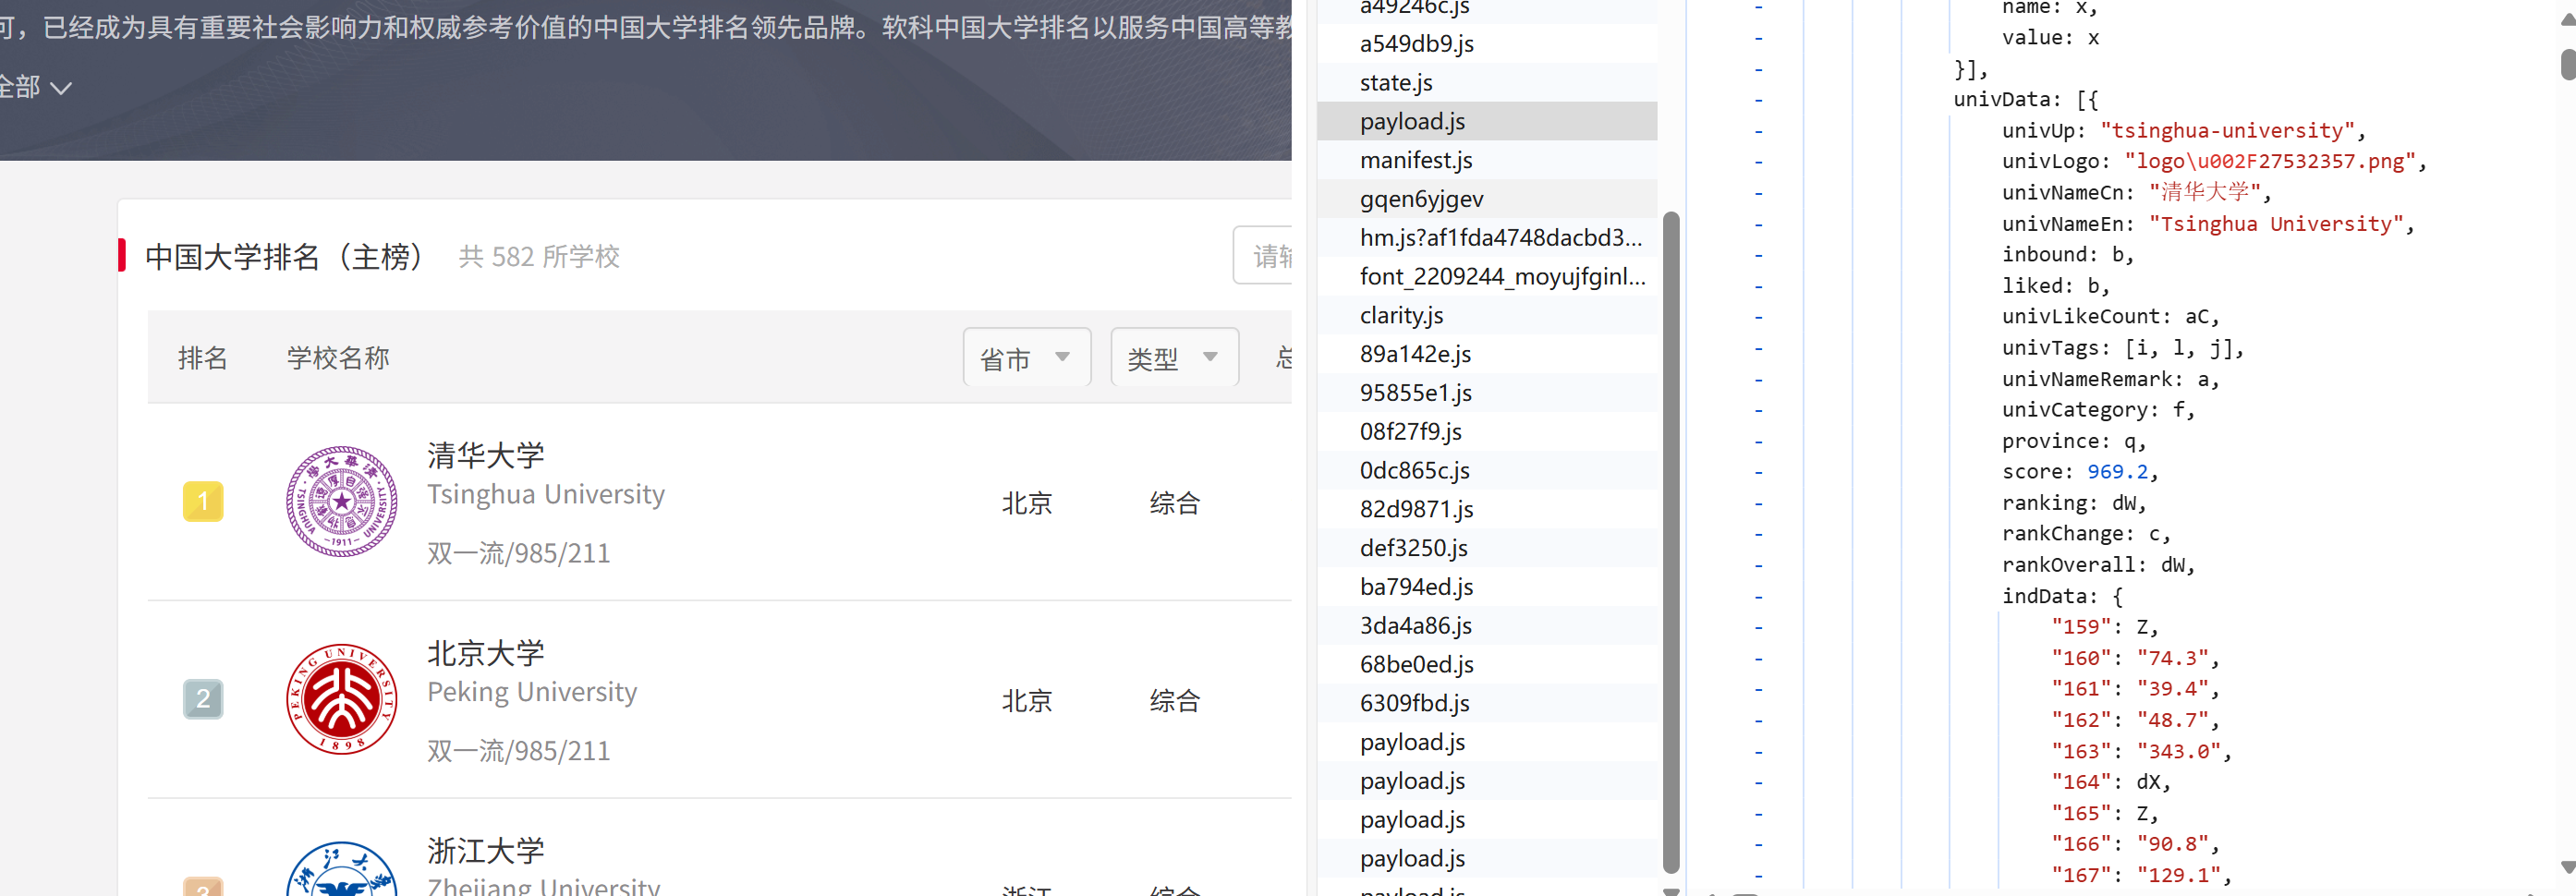Image resolution: width=2576 pixels, height=896 pixels.
Task: Click the rank 1 gold badge
Action: coord(203,501)
